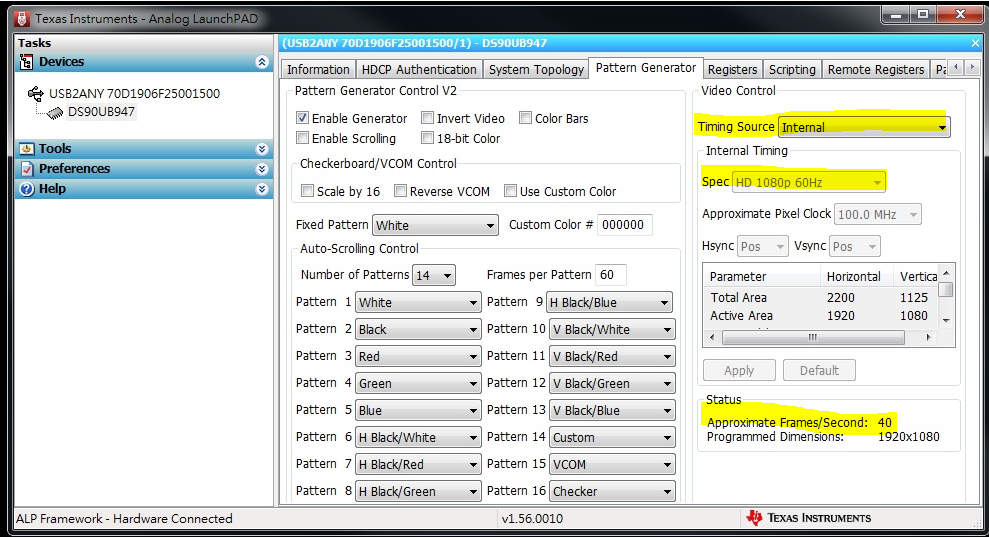Open the Pattern 3 Red dropdown
The width and height of the screenshot is (989, 537).
[418, 357]
